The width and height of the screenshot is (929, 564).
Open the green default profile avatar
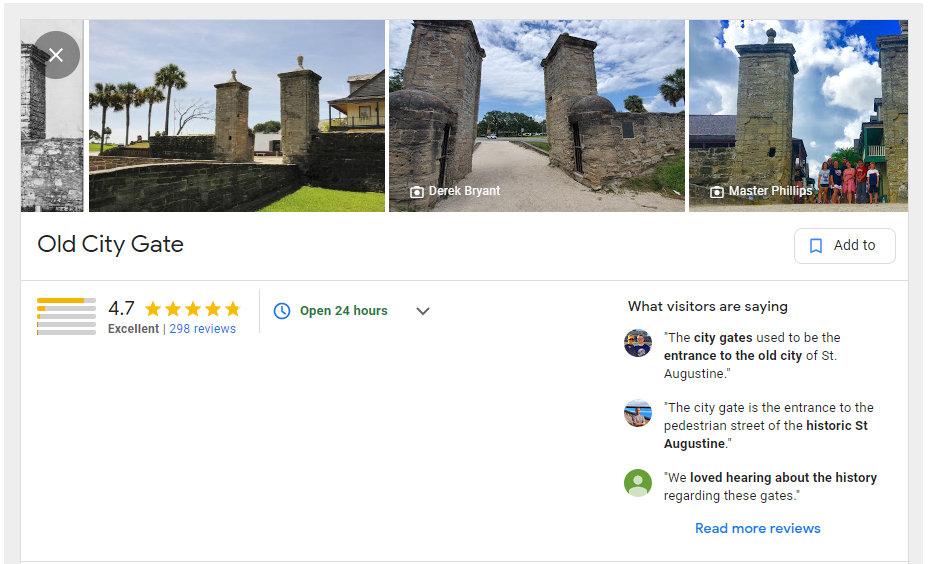[x=638, y=483]
